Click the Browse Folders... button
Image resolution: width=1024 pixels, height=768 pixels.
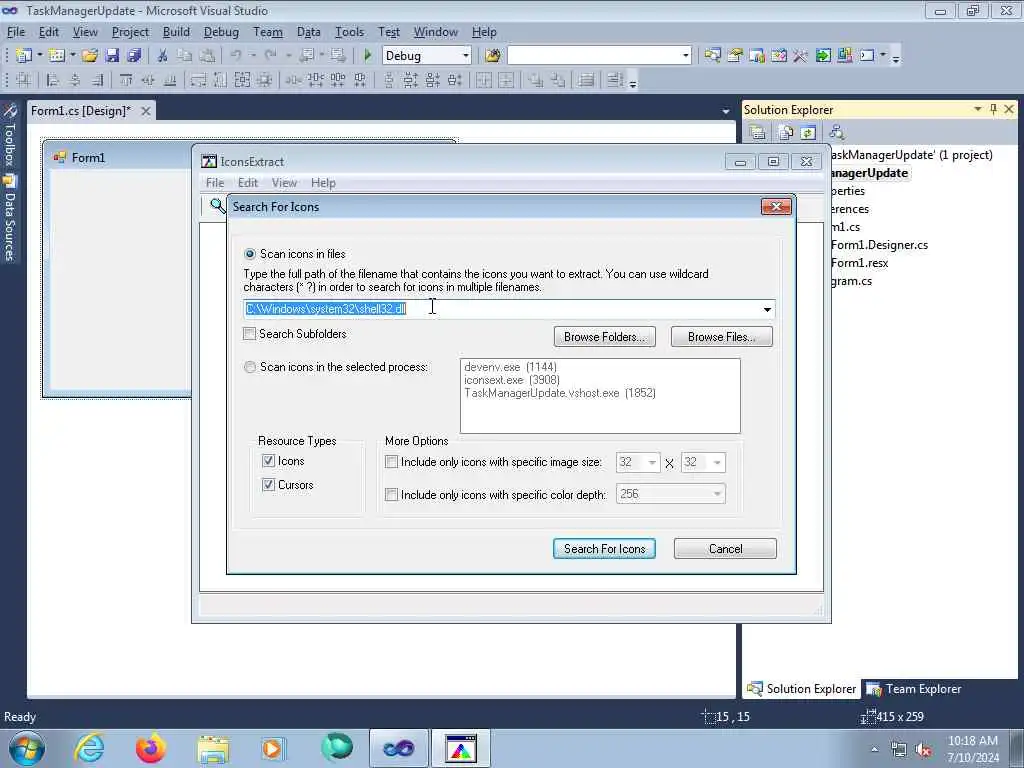click(x=604, y=337)
